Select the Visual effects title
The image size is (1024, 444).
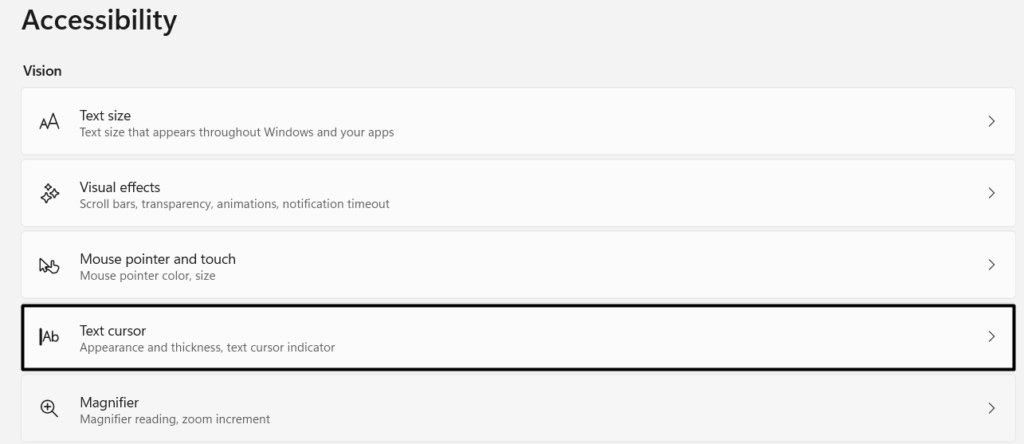(120, 187)
